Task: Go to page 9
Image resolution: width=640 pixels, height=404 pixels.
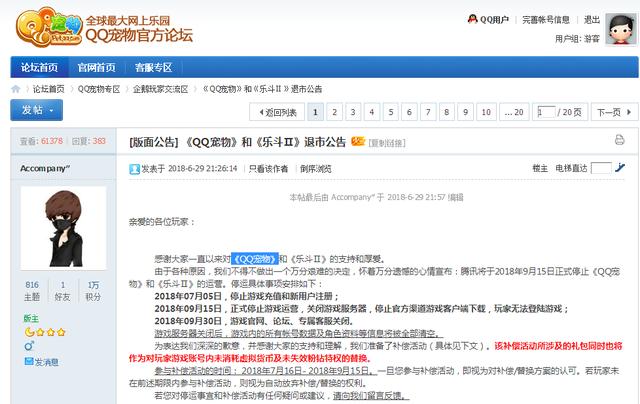Action: point(466,112)
